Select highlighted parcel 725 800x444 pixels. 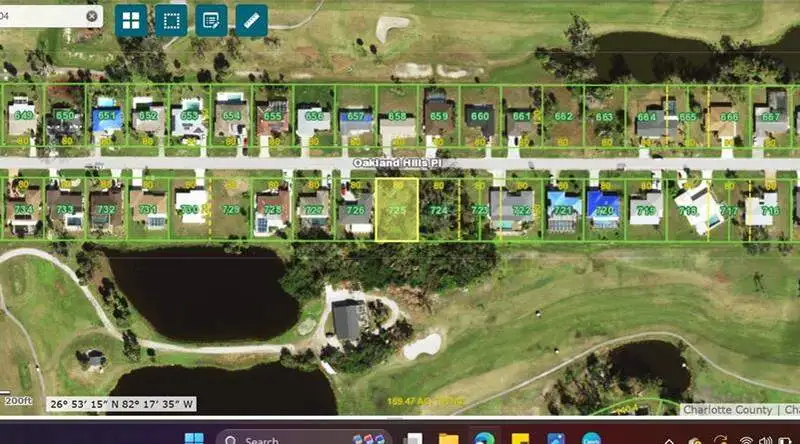[x=397, y=211]
